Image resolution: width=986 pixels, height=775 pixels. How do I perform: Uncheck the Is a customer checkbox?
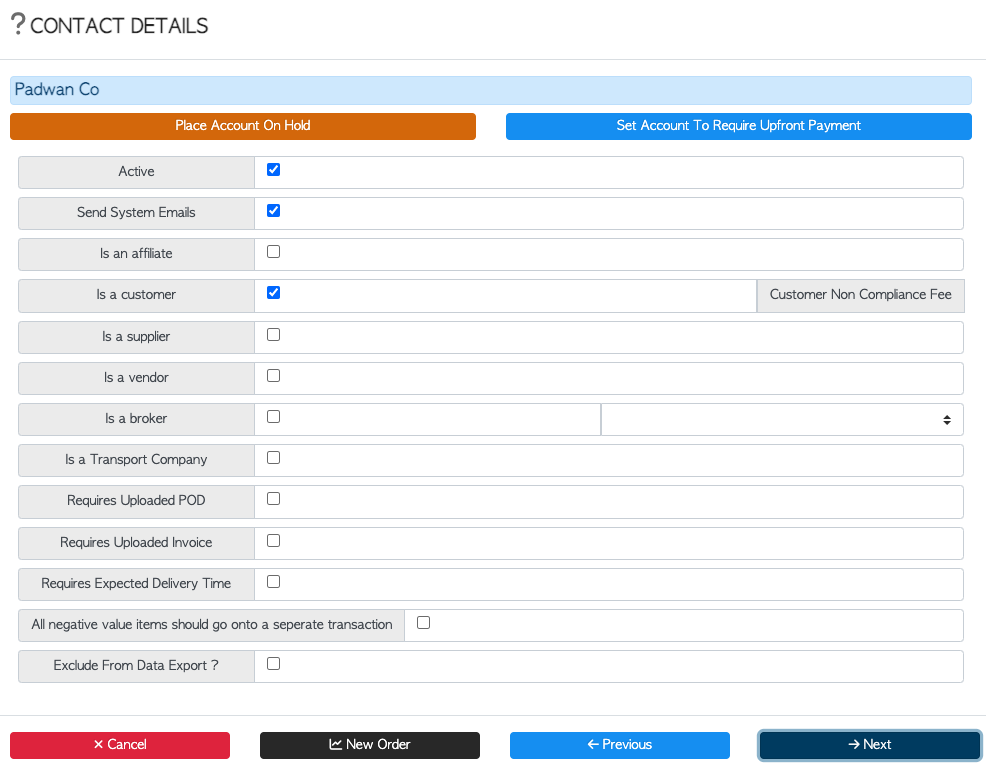coord(274,293)
